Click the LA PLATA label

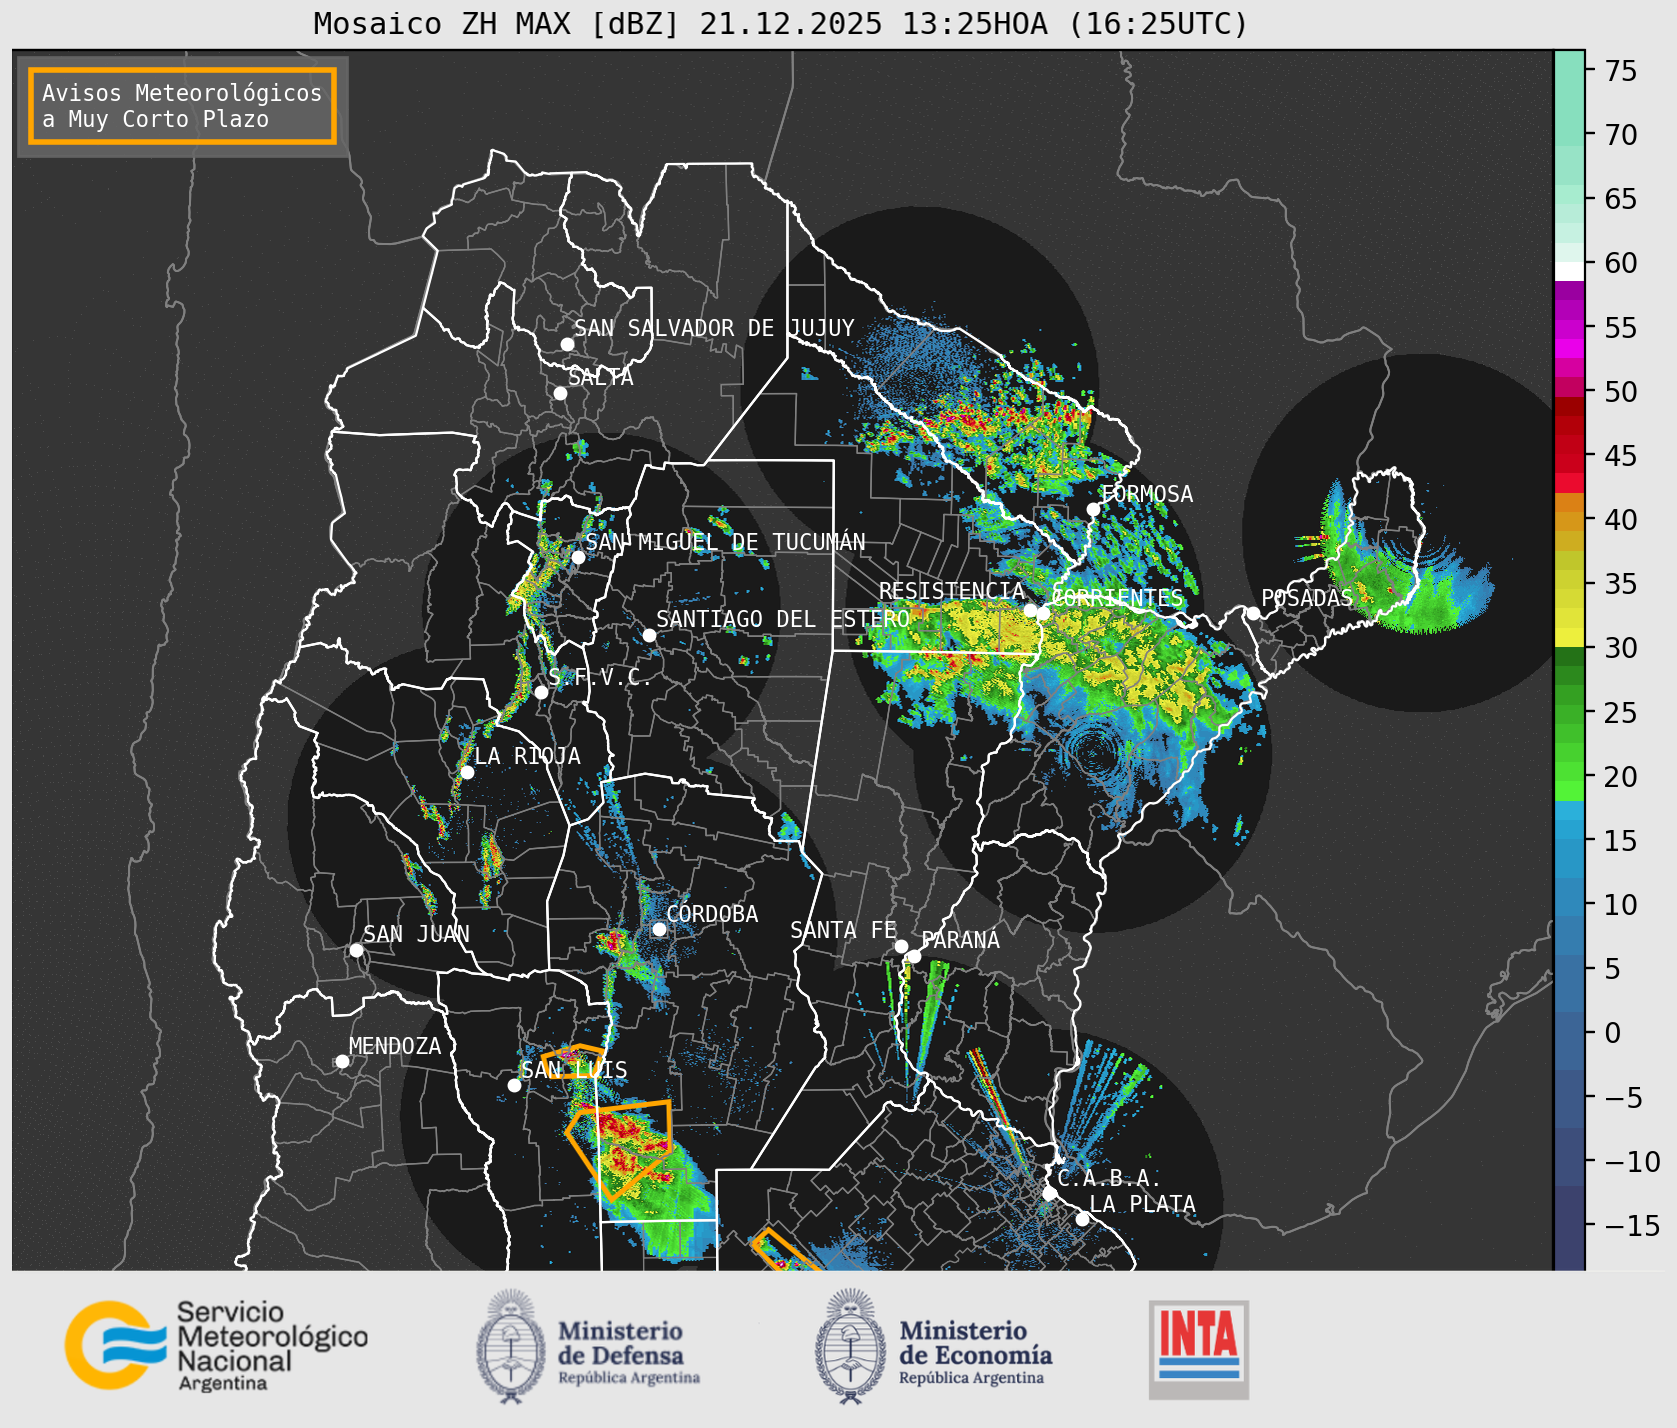tap(1142, 1203)
